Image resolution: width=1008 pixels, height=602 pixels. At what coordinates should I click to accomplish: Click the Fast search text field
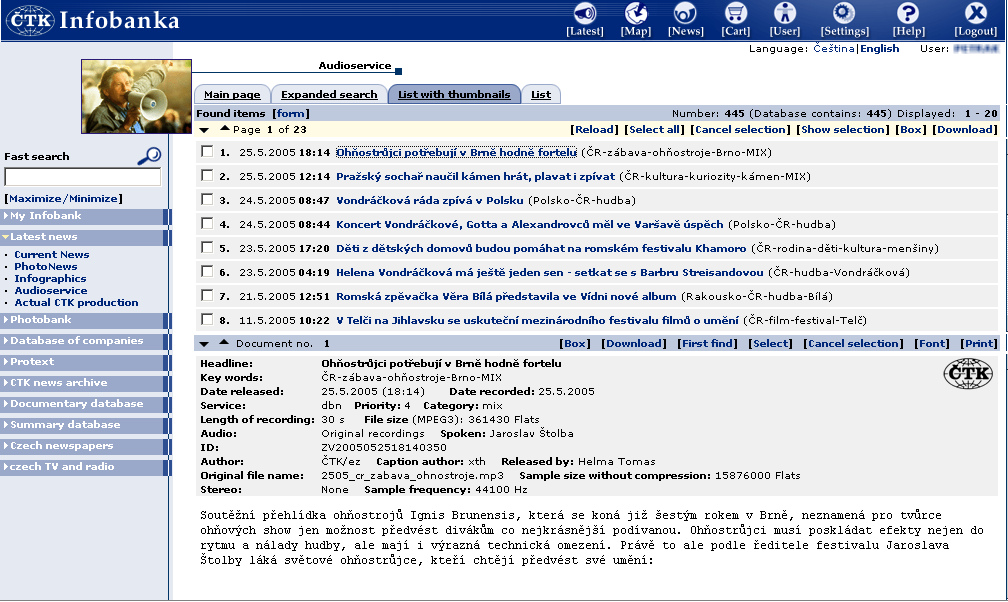click(82, 177)
